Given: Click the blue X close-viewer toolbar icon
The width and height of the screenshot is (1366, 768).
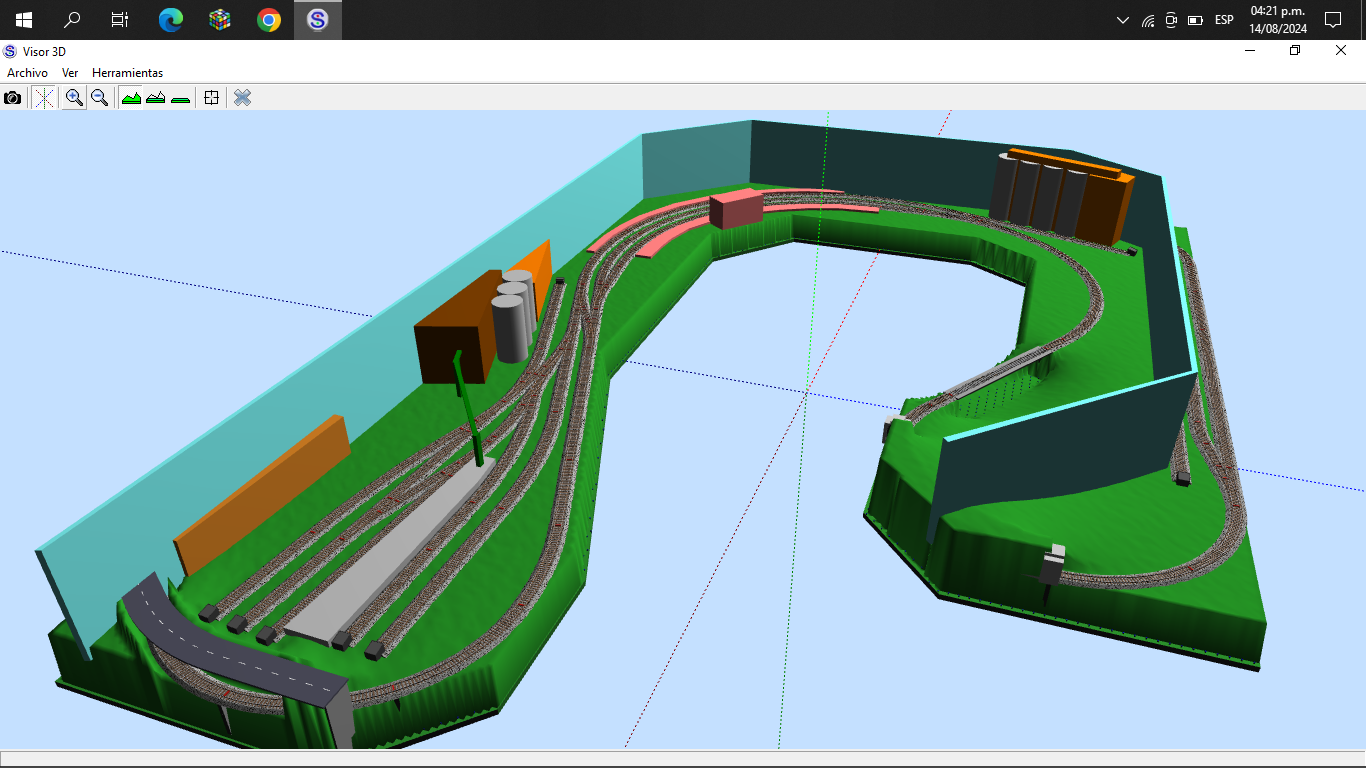Looking at the screenshot, I should tap(242, 97).
